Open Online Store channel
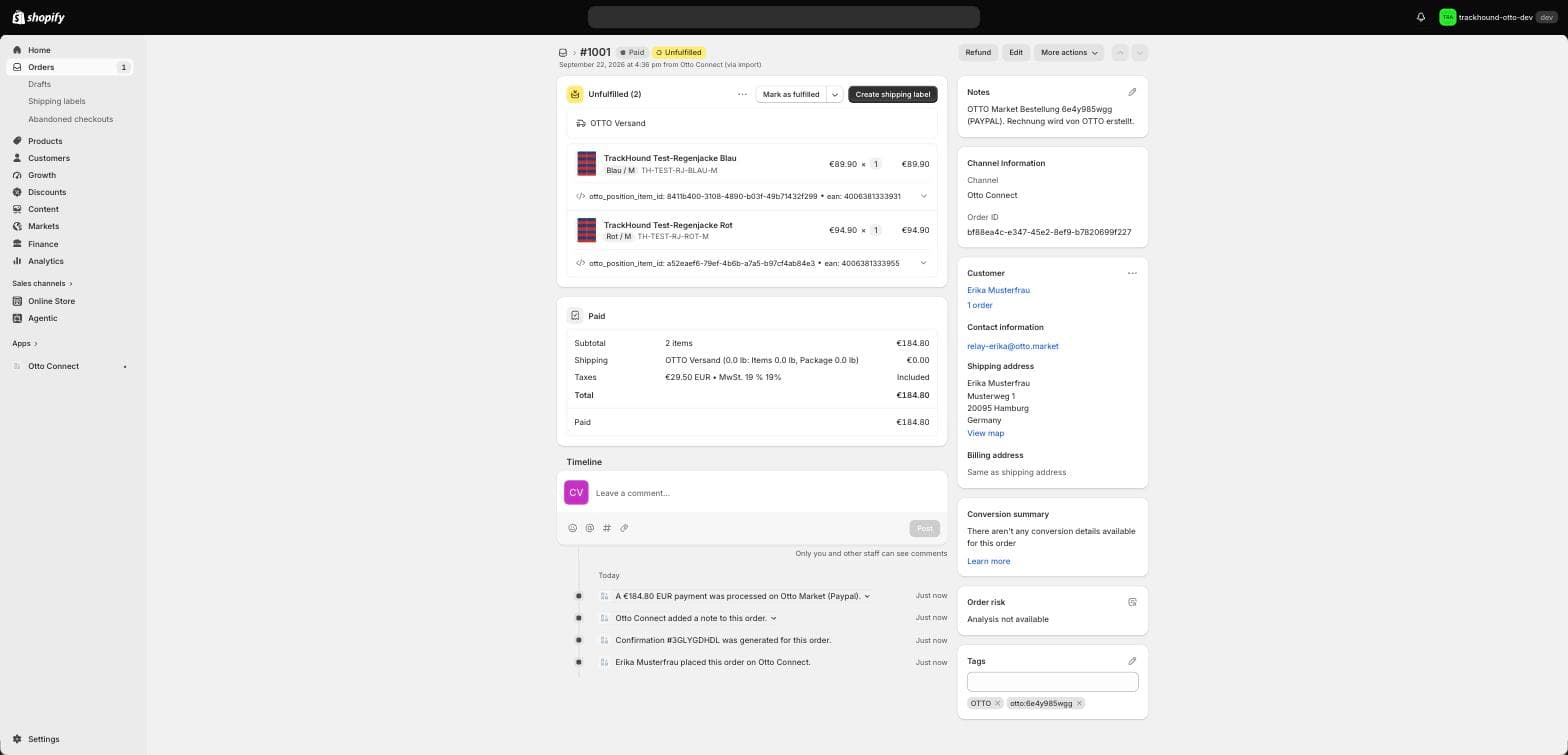The height and width of the screenshot is (755, 1568). [51, 301]
